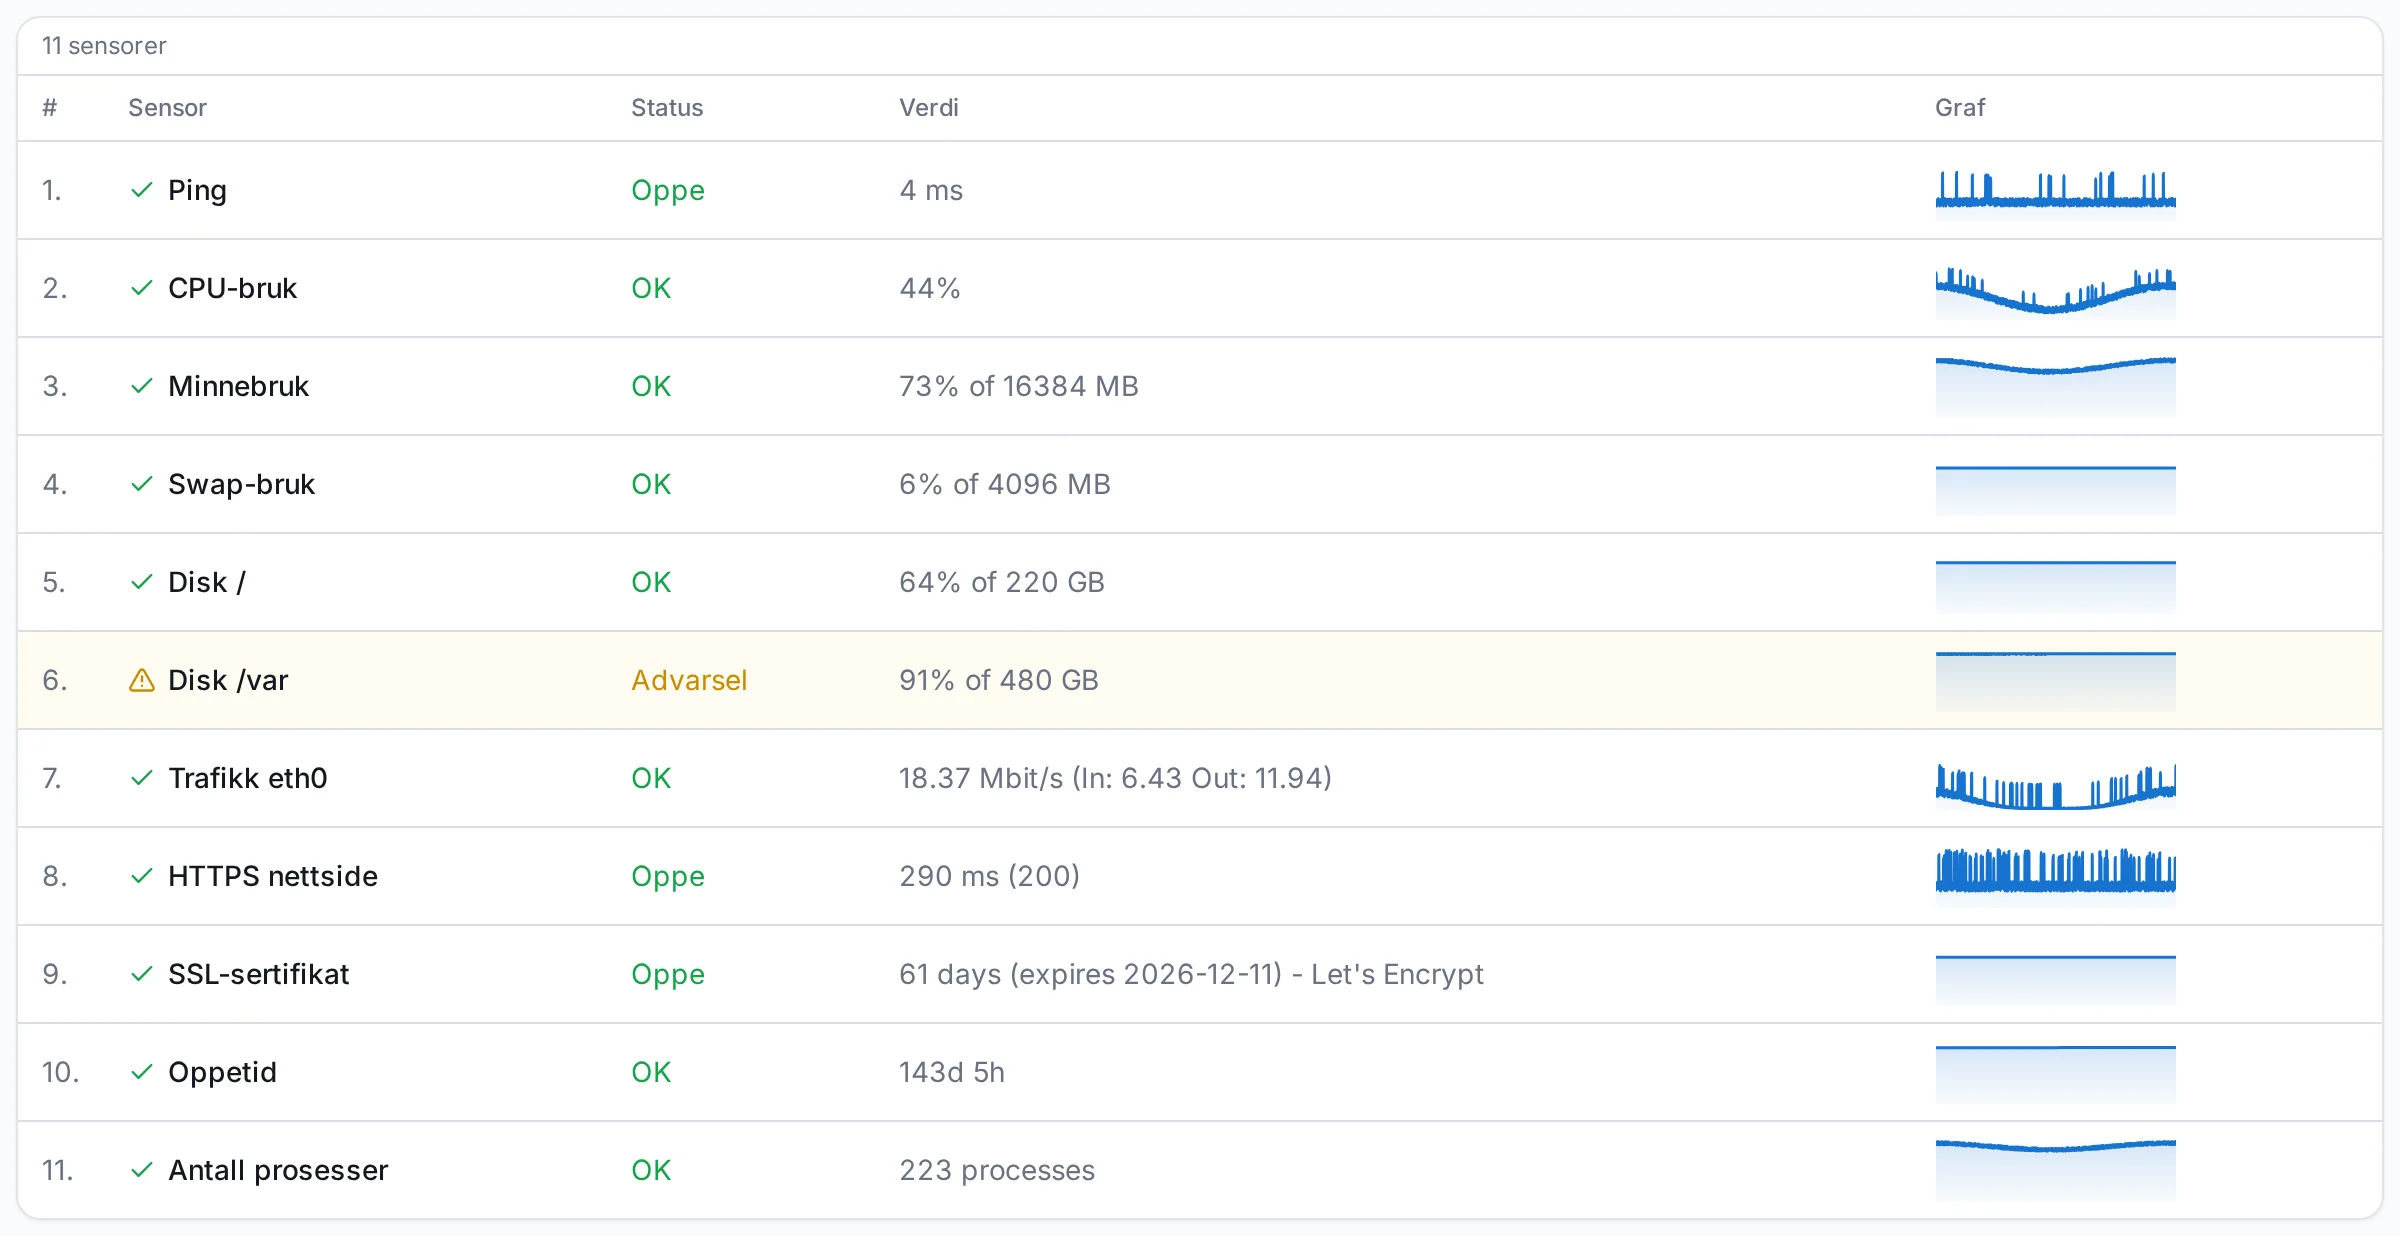2400x1236 pixels.
Task: Click the 6% of 4096 MB swap value
Action: [1005, 484]
